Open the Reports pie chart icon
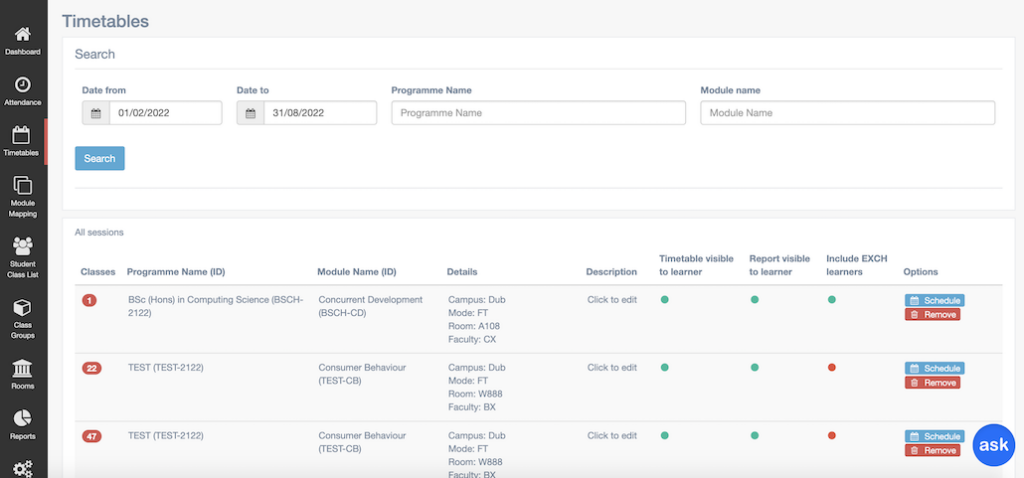The height and width of the screenshot is (478, 1024). [22, 418]
